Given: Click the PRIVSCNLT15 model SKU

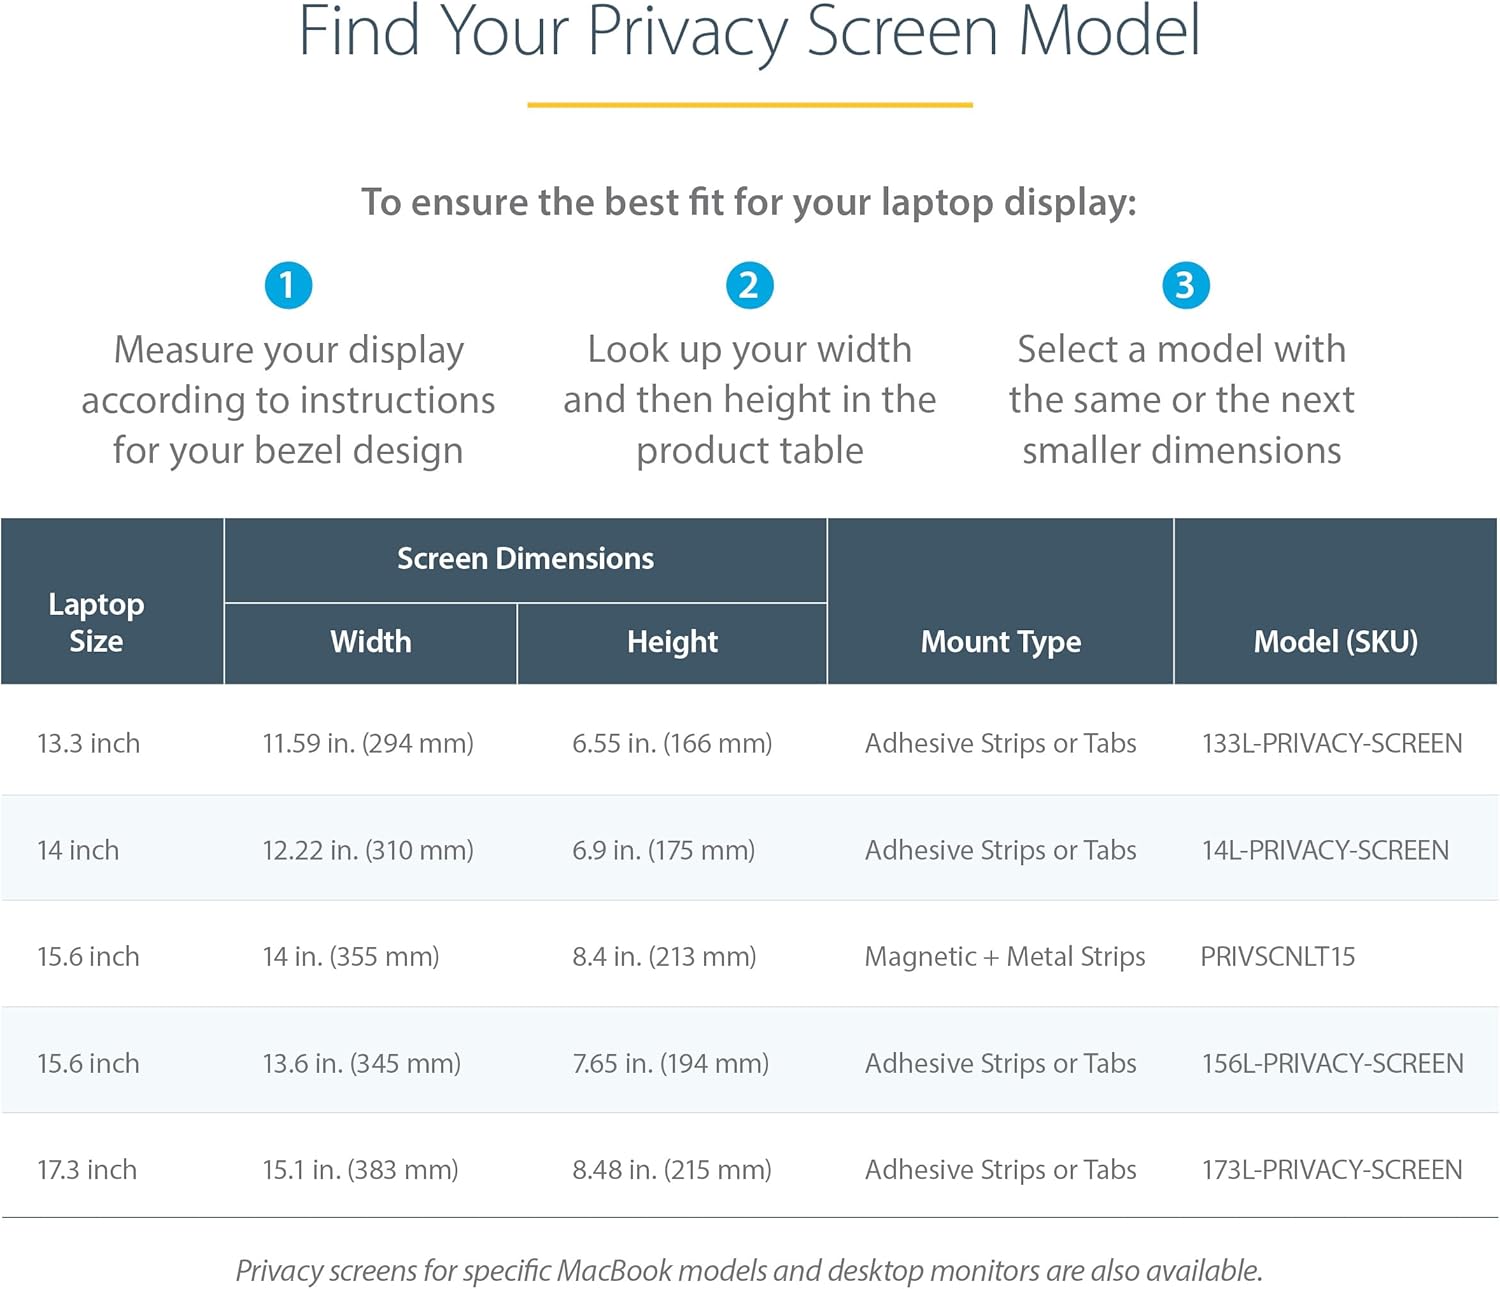Looking at the screenshot, I should point(1277,956).
